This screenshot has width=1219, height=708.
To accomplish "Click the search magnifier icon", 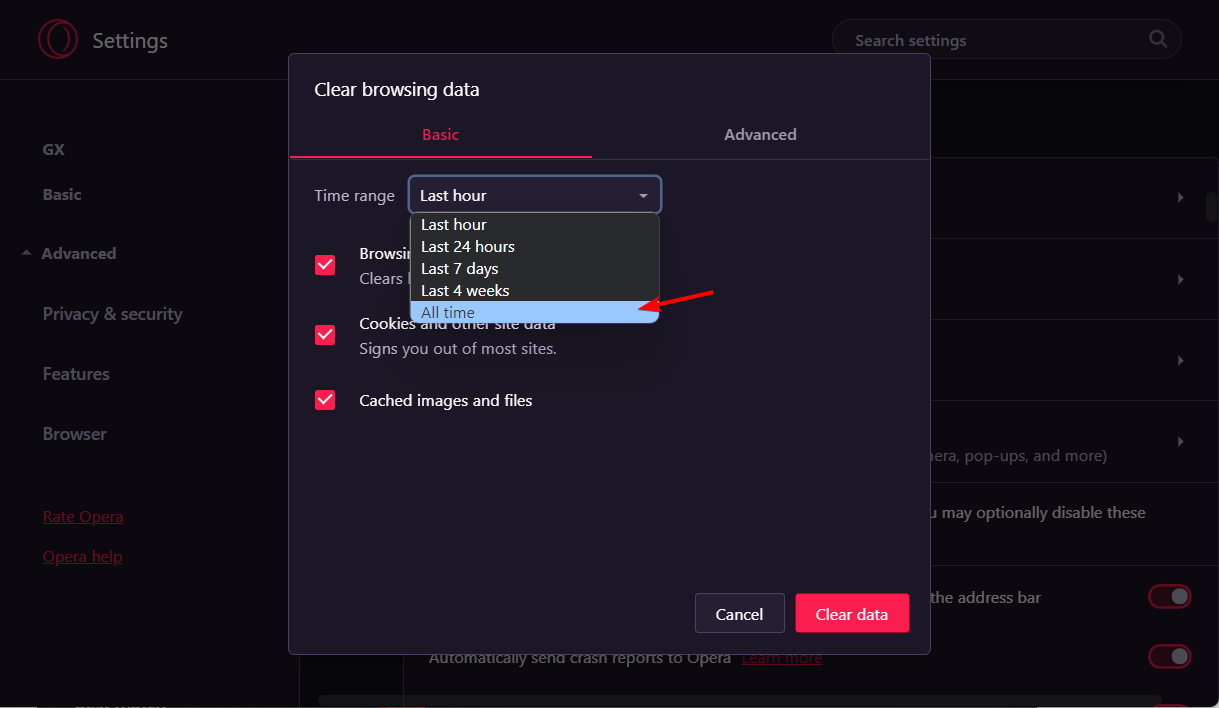I will pos(1158,40).
